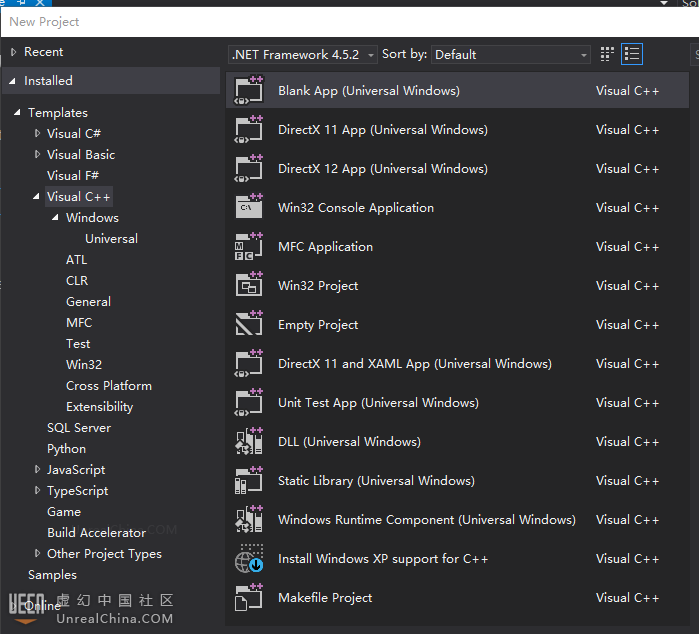This screenshot has width=699, height=634.
Task: Select Visual F# in the templates tree
Action: [73, 176]
